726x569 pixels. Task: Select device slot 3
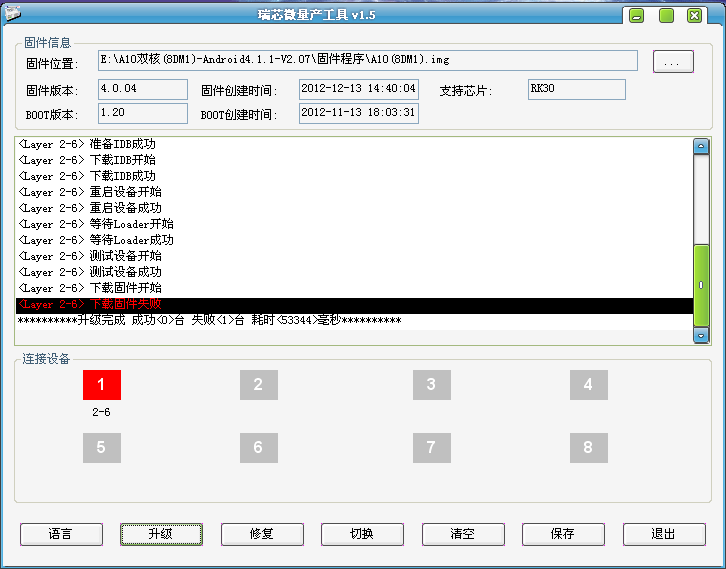pyautogui.click(x=432, y=385)
